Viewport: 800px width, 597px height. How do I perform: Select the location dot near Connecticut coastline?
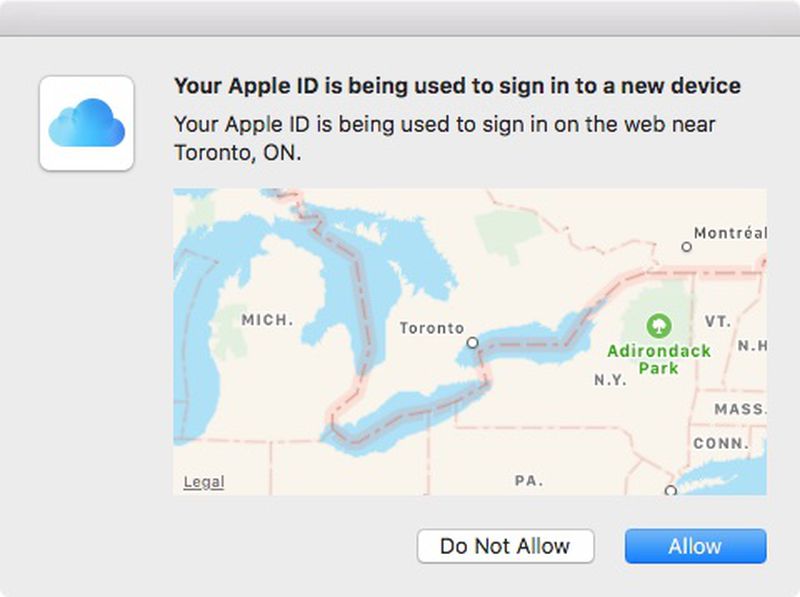[669, 491]
